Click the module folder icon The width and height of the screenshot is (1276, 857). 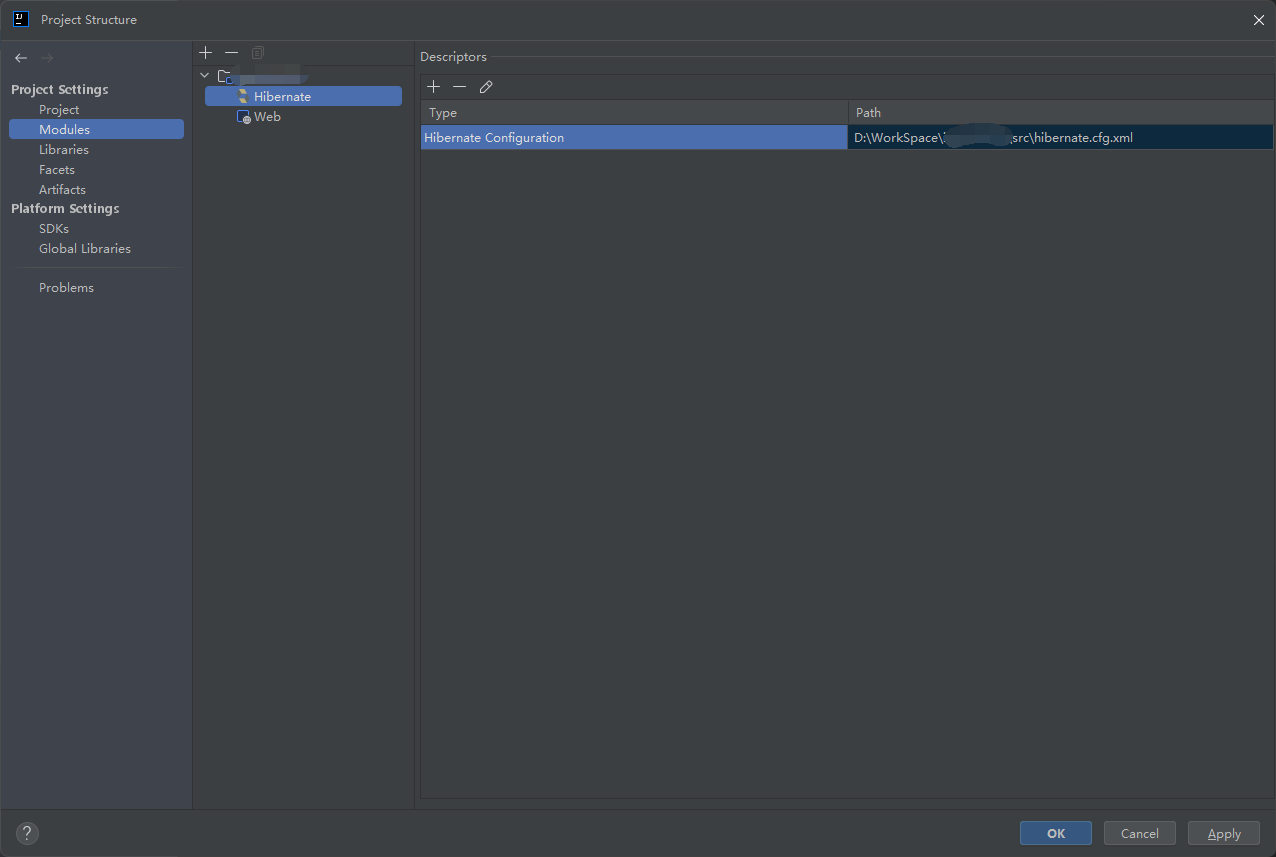[225, 76]
